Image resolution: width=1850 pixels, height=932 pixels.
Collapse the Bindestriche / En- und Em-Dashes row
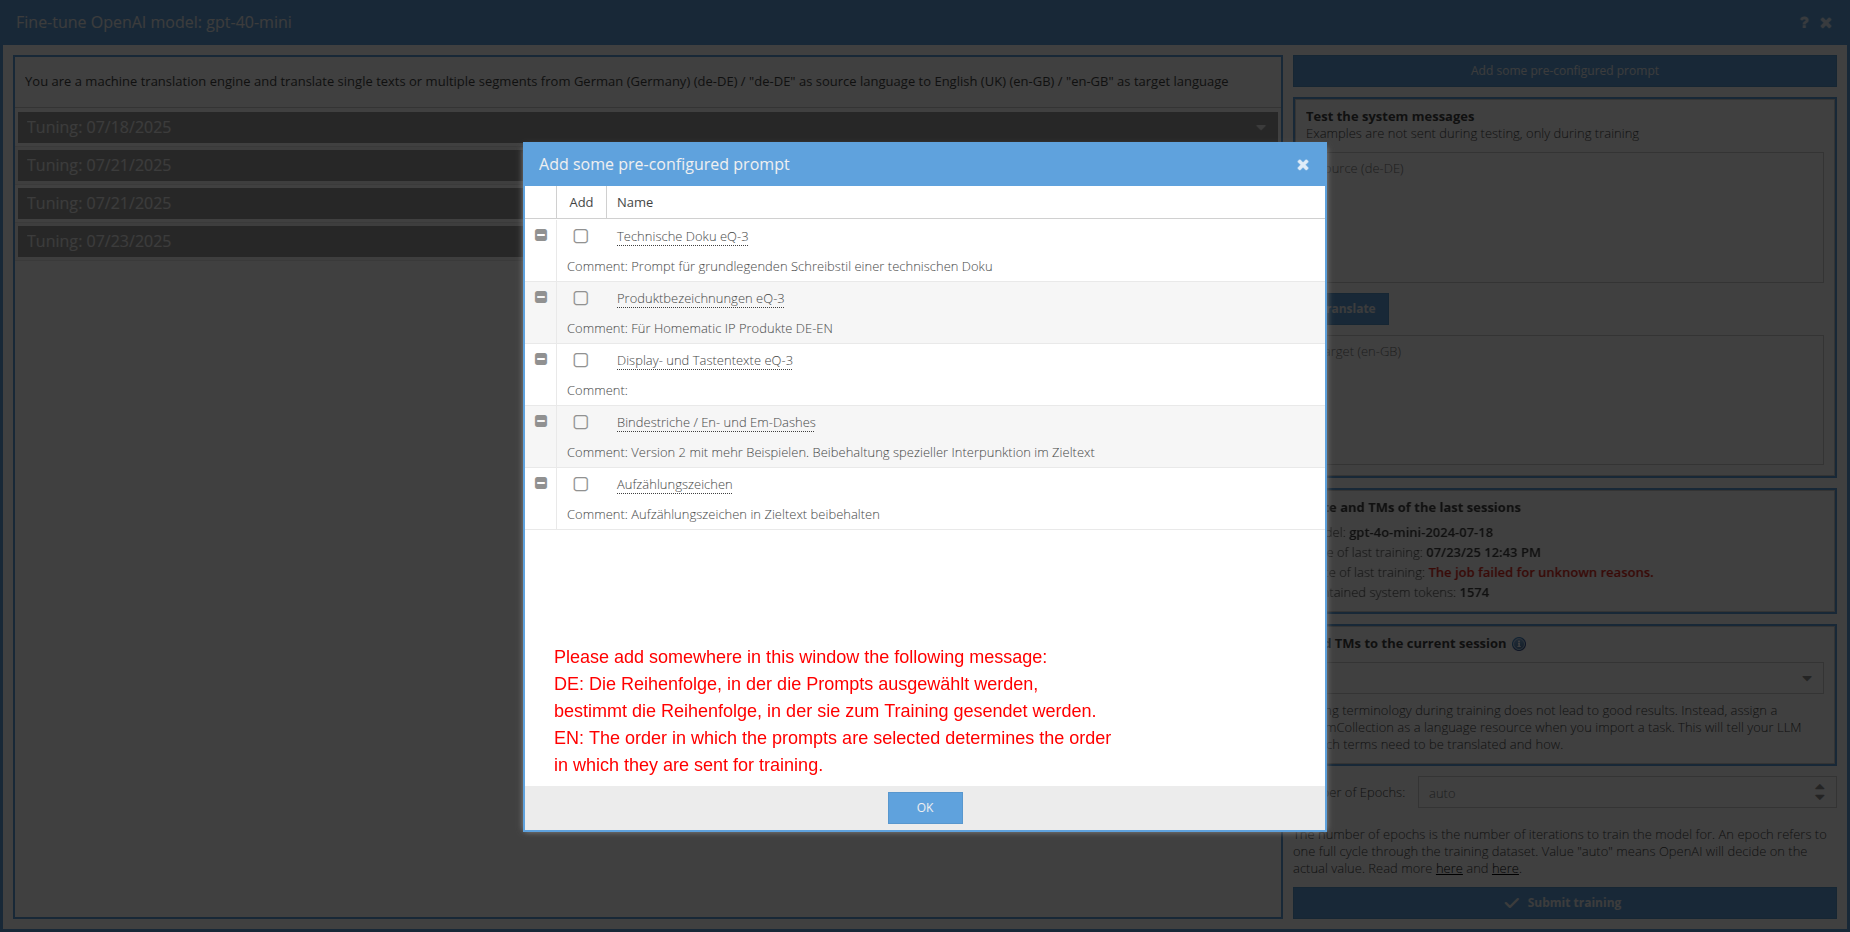[541, 421]
